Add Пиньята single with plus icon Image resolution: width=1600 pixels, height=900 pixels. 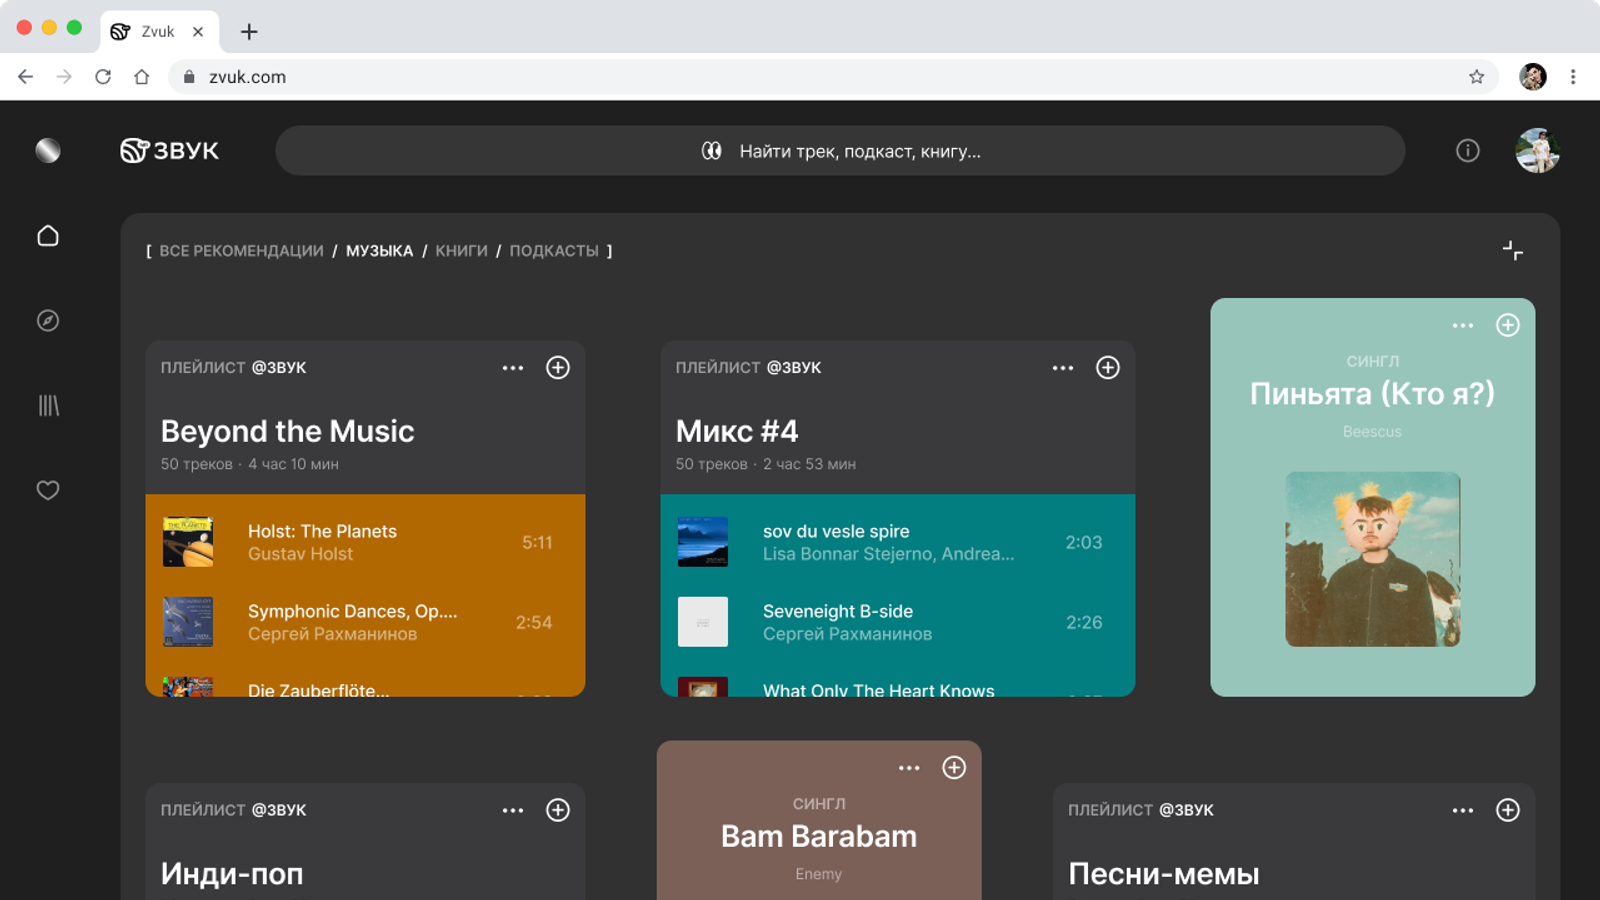pos(1508,325)
